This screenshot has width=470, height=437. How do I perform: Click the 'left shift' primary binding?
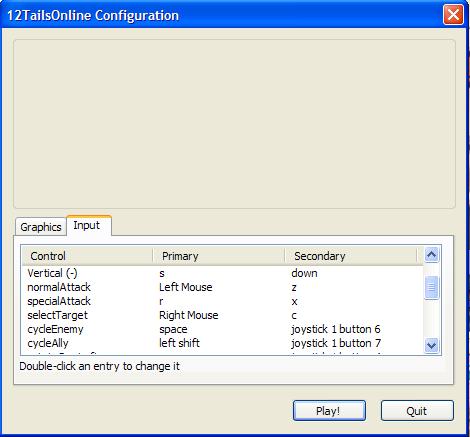click(x=179, y=343)
